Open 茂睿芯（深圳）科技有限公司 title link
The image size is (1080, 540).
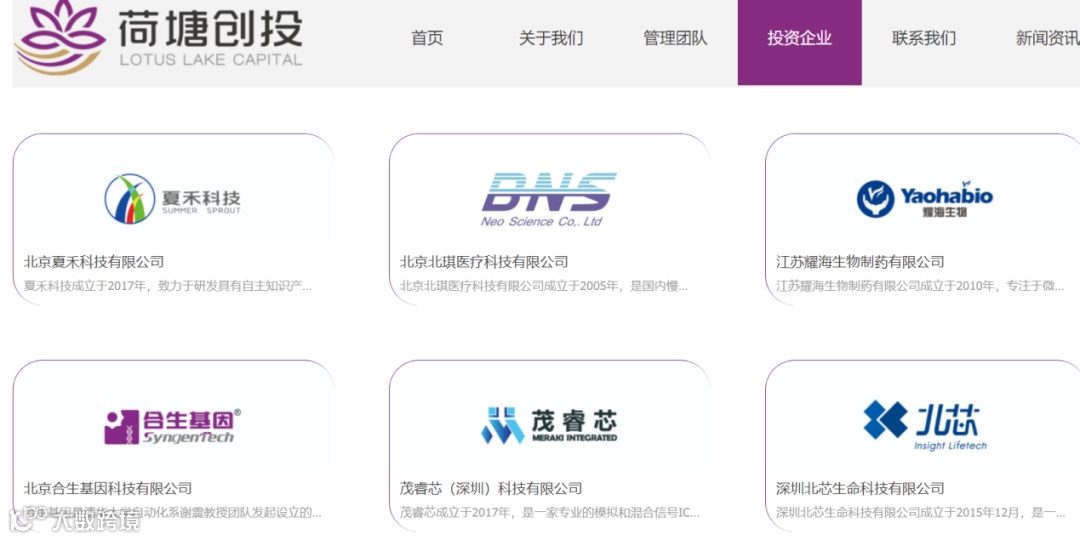pyautogui.click(x=491, y=489)
